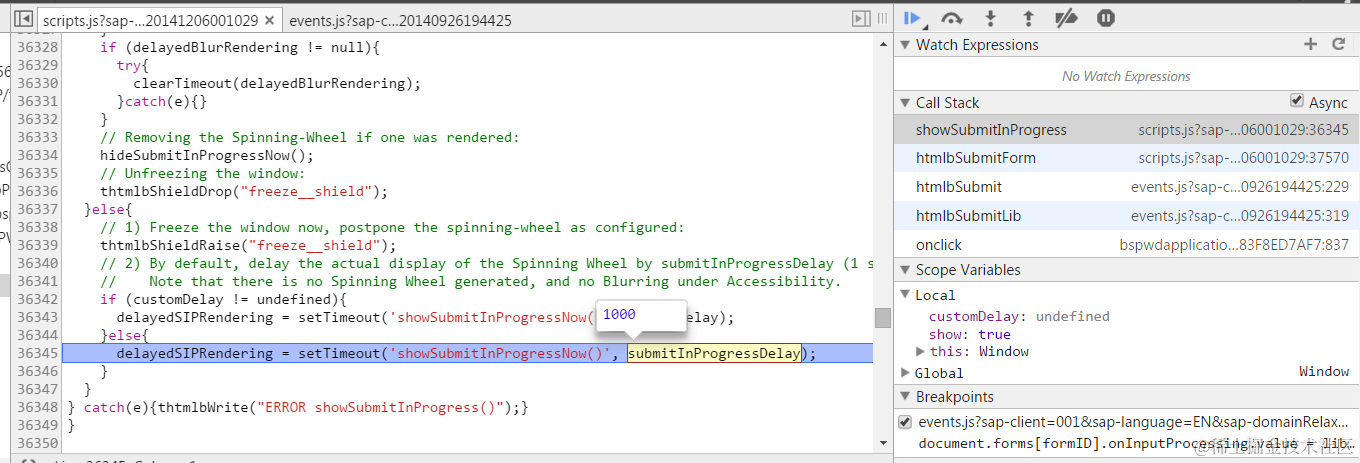The image size is (1360, 463).
Task: Click the customDelay variable entry
Action: [x=1019, y=316]
